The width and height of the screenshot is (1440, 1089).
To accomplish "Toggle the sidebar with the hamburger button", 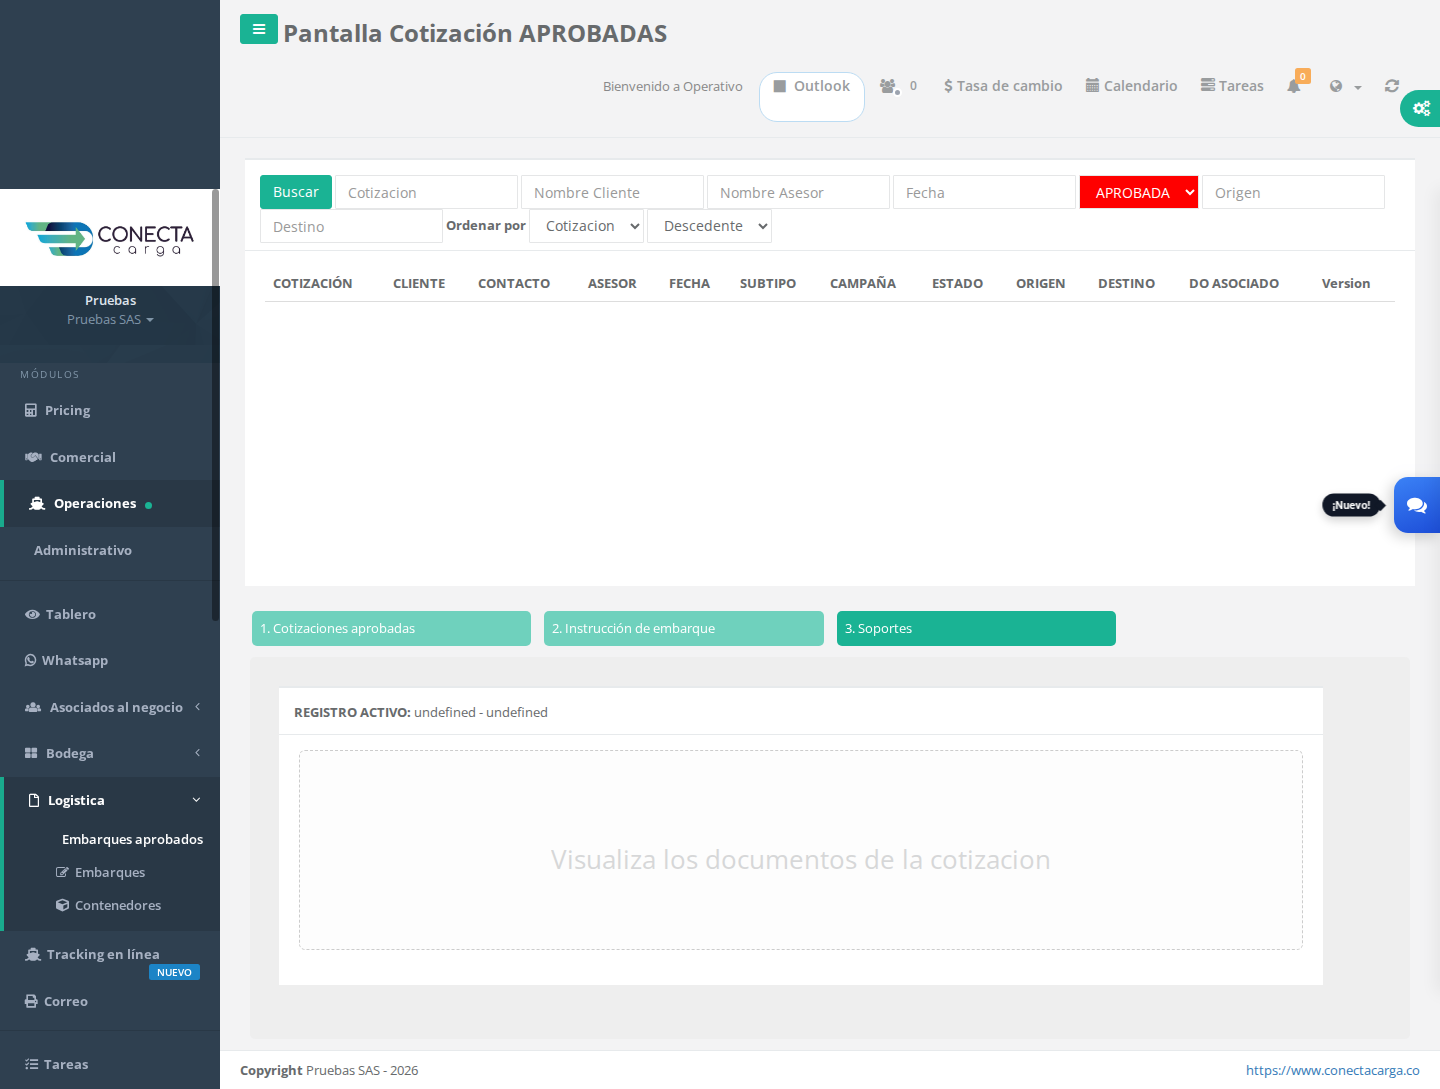I will click(259, 29).
